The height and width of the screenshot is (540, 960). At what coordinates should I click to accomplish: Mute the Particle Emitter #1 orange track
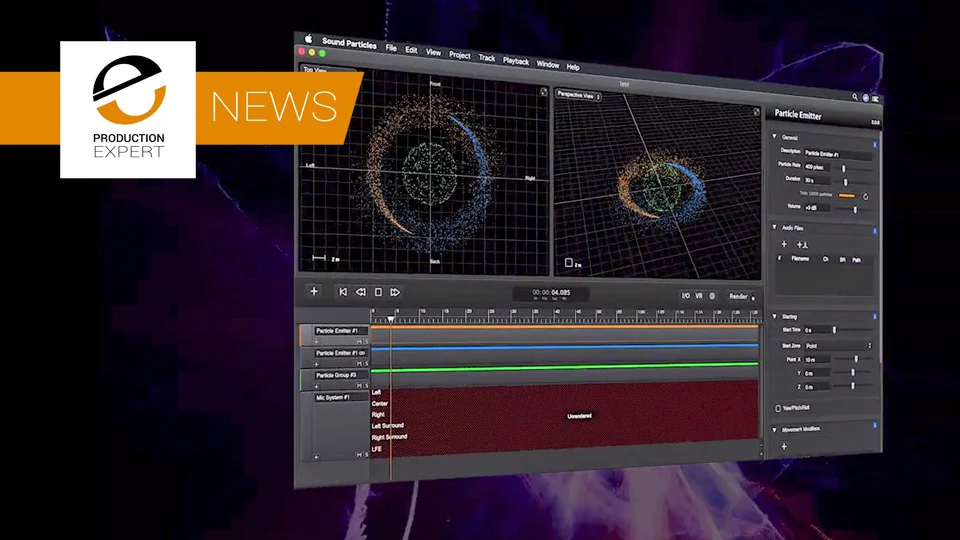pos(359,342)
